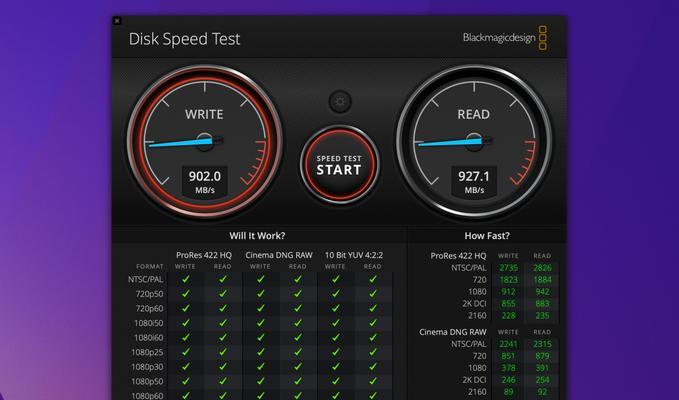Click Cinema DNG 1080 read value 391
Image resolution: width=679 pixels, height=400 pixels.
coord(542,368)
